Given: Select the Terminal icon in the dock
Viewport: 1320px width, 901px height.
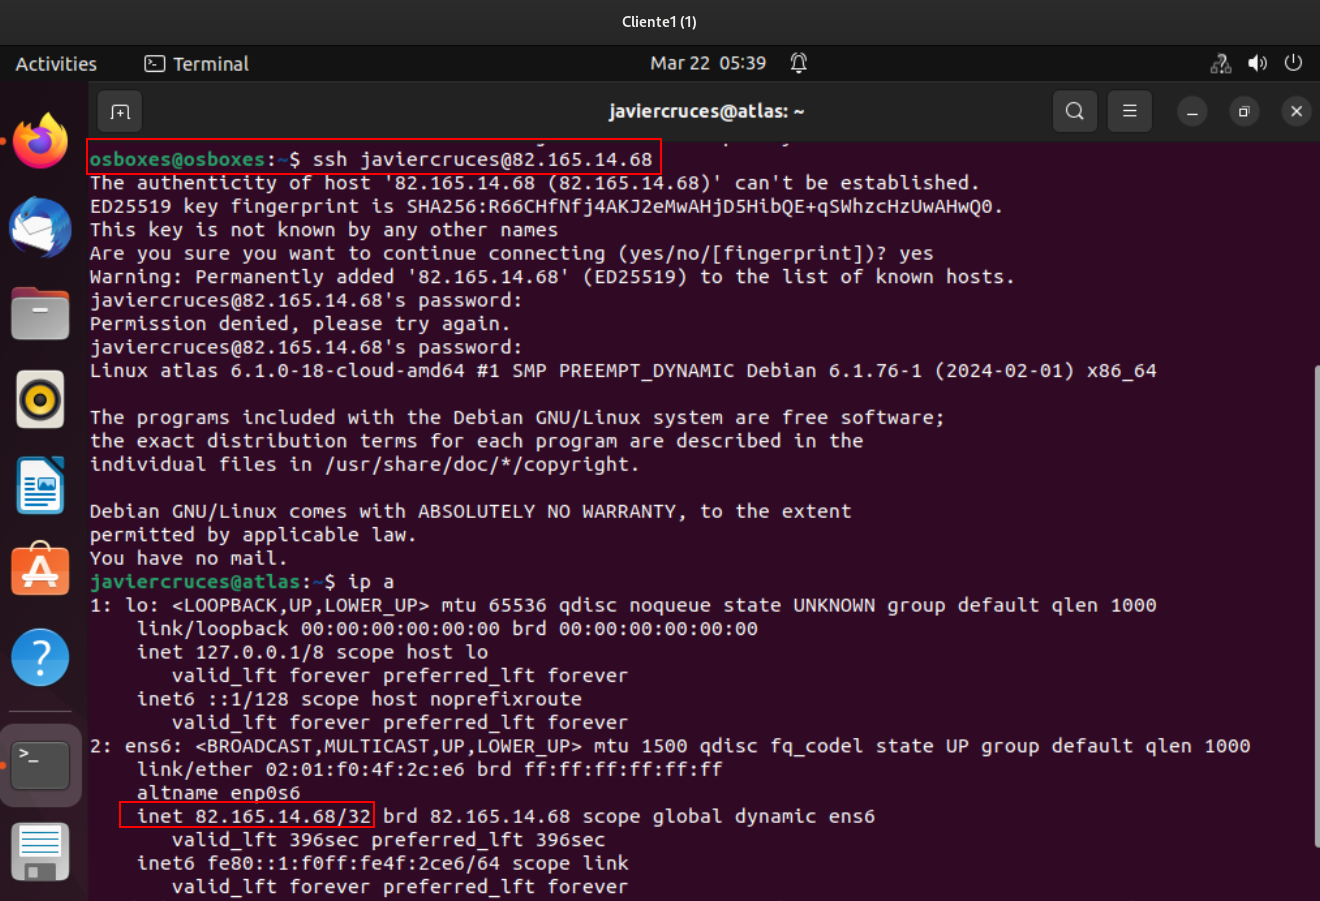Looking at the screenshot, I should pos(40,765).
